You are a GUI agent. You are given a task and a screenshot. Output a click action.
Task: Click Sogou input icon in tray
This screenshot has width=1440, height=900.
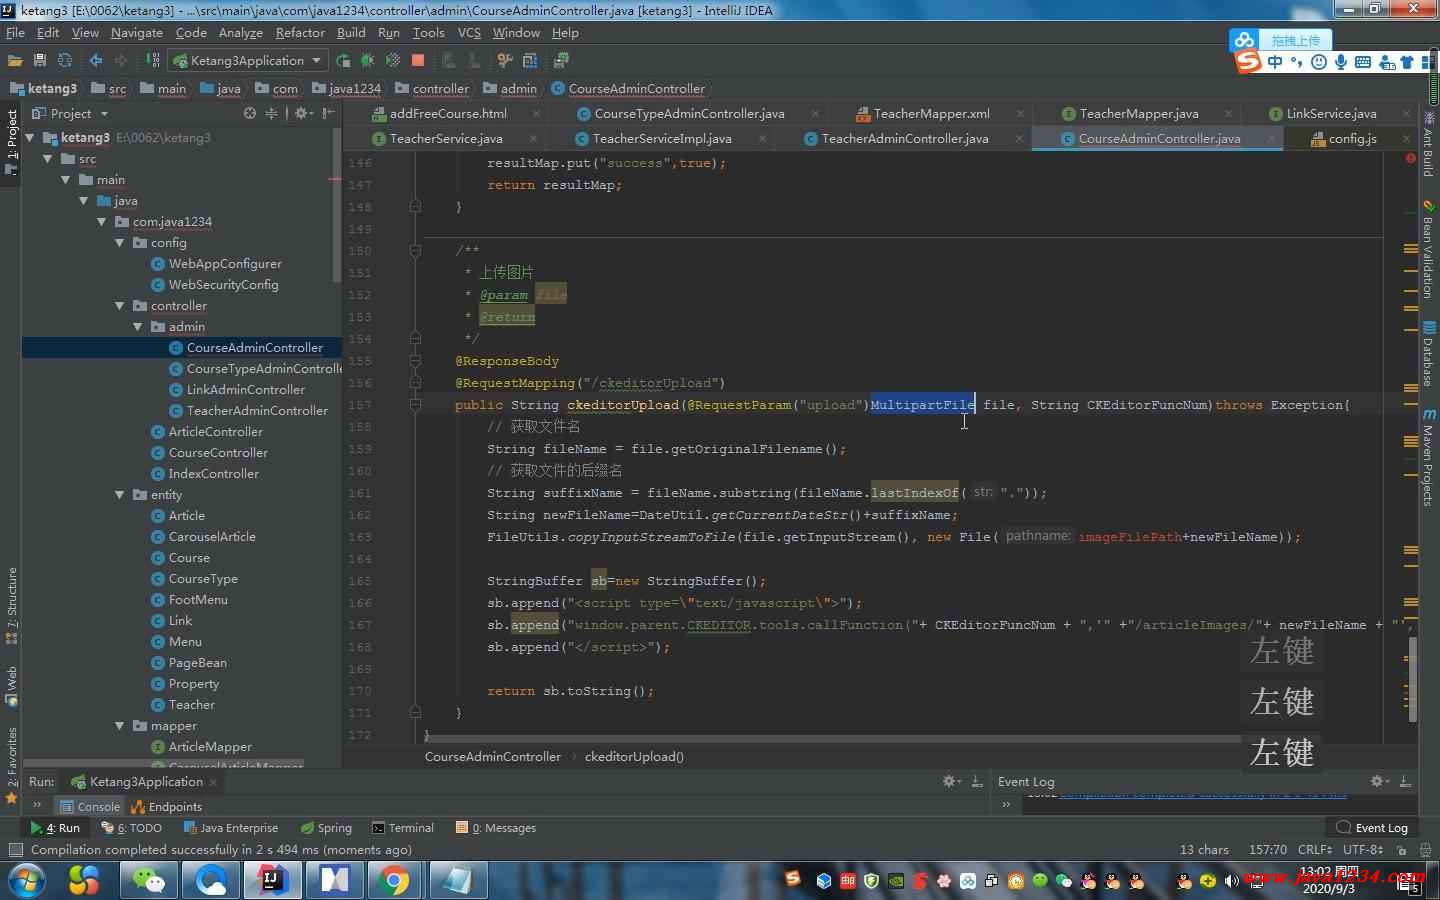[793, 879]
